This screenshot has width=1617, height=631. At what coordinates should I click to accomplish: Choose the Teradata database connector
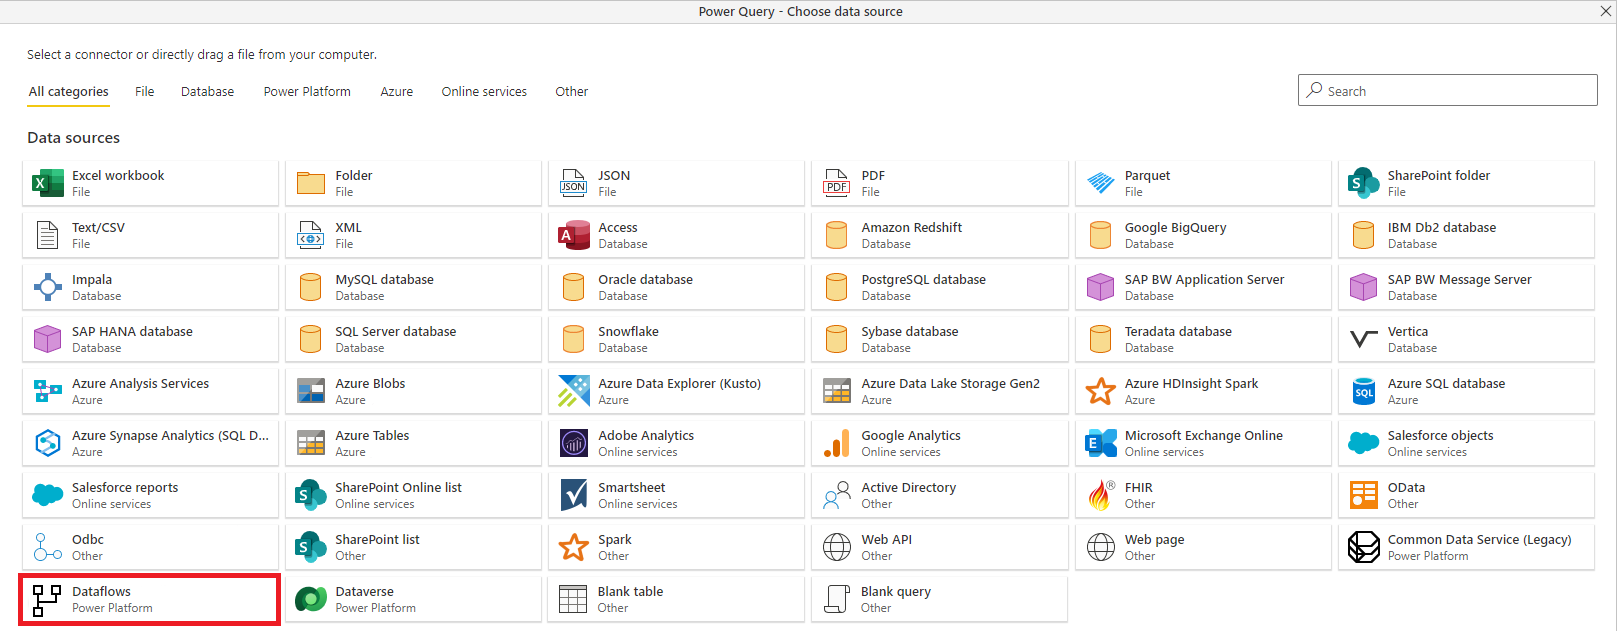tap(1202, 339)
